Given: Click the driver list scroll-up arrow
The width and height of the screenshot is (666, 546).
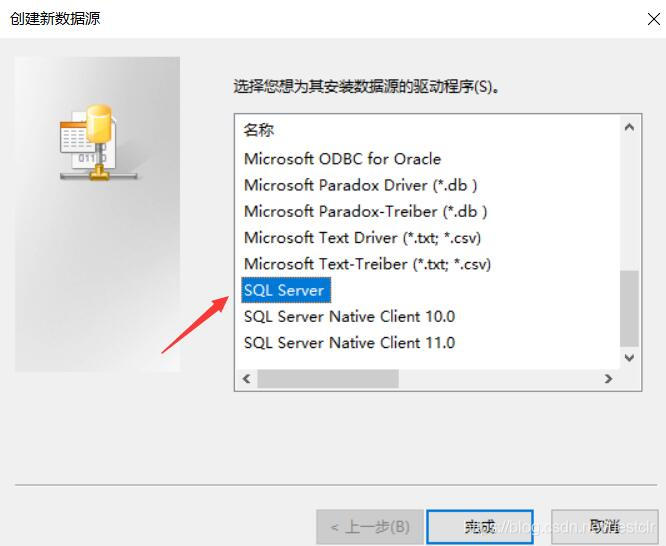Looking at the screenshot, I should click(629, 127).
